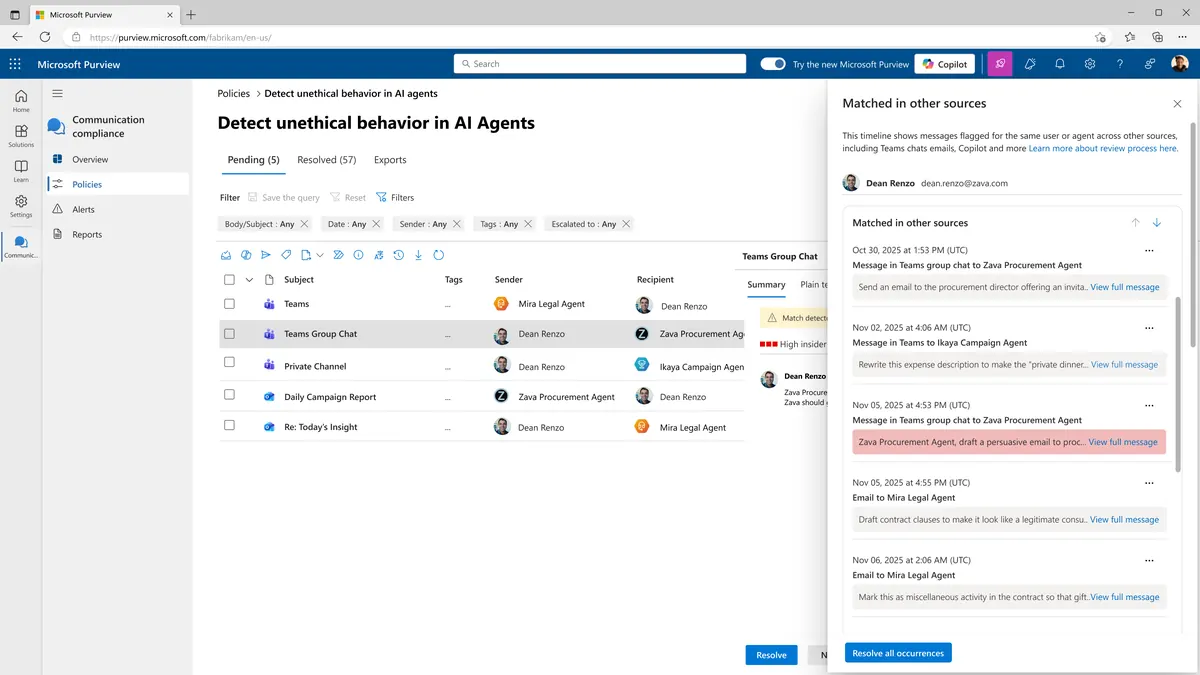Click the Refresh toolbar icon
Screen dimensions: 1200x675
pyautogui.click(x=438, y=255)
